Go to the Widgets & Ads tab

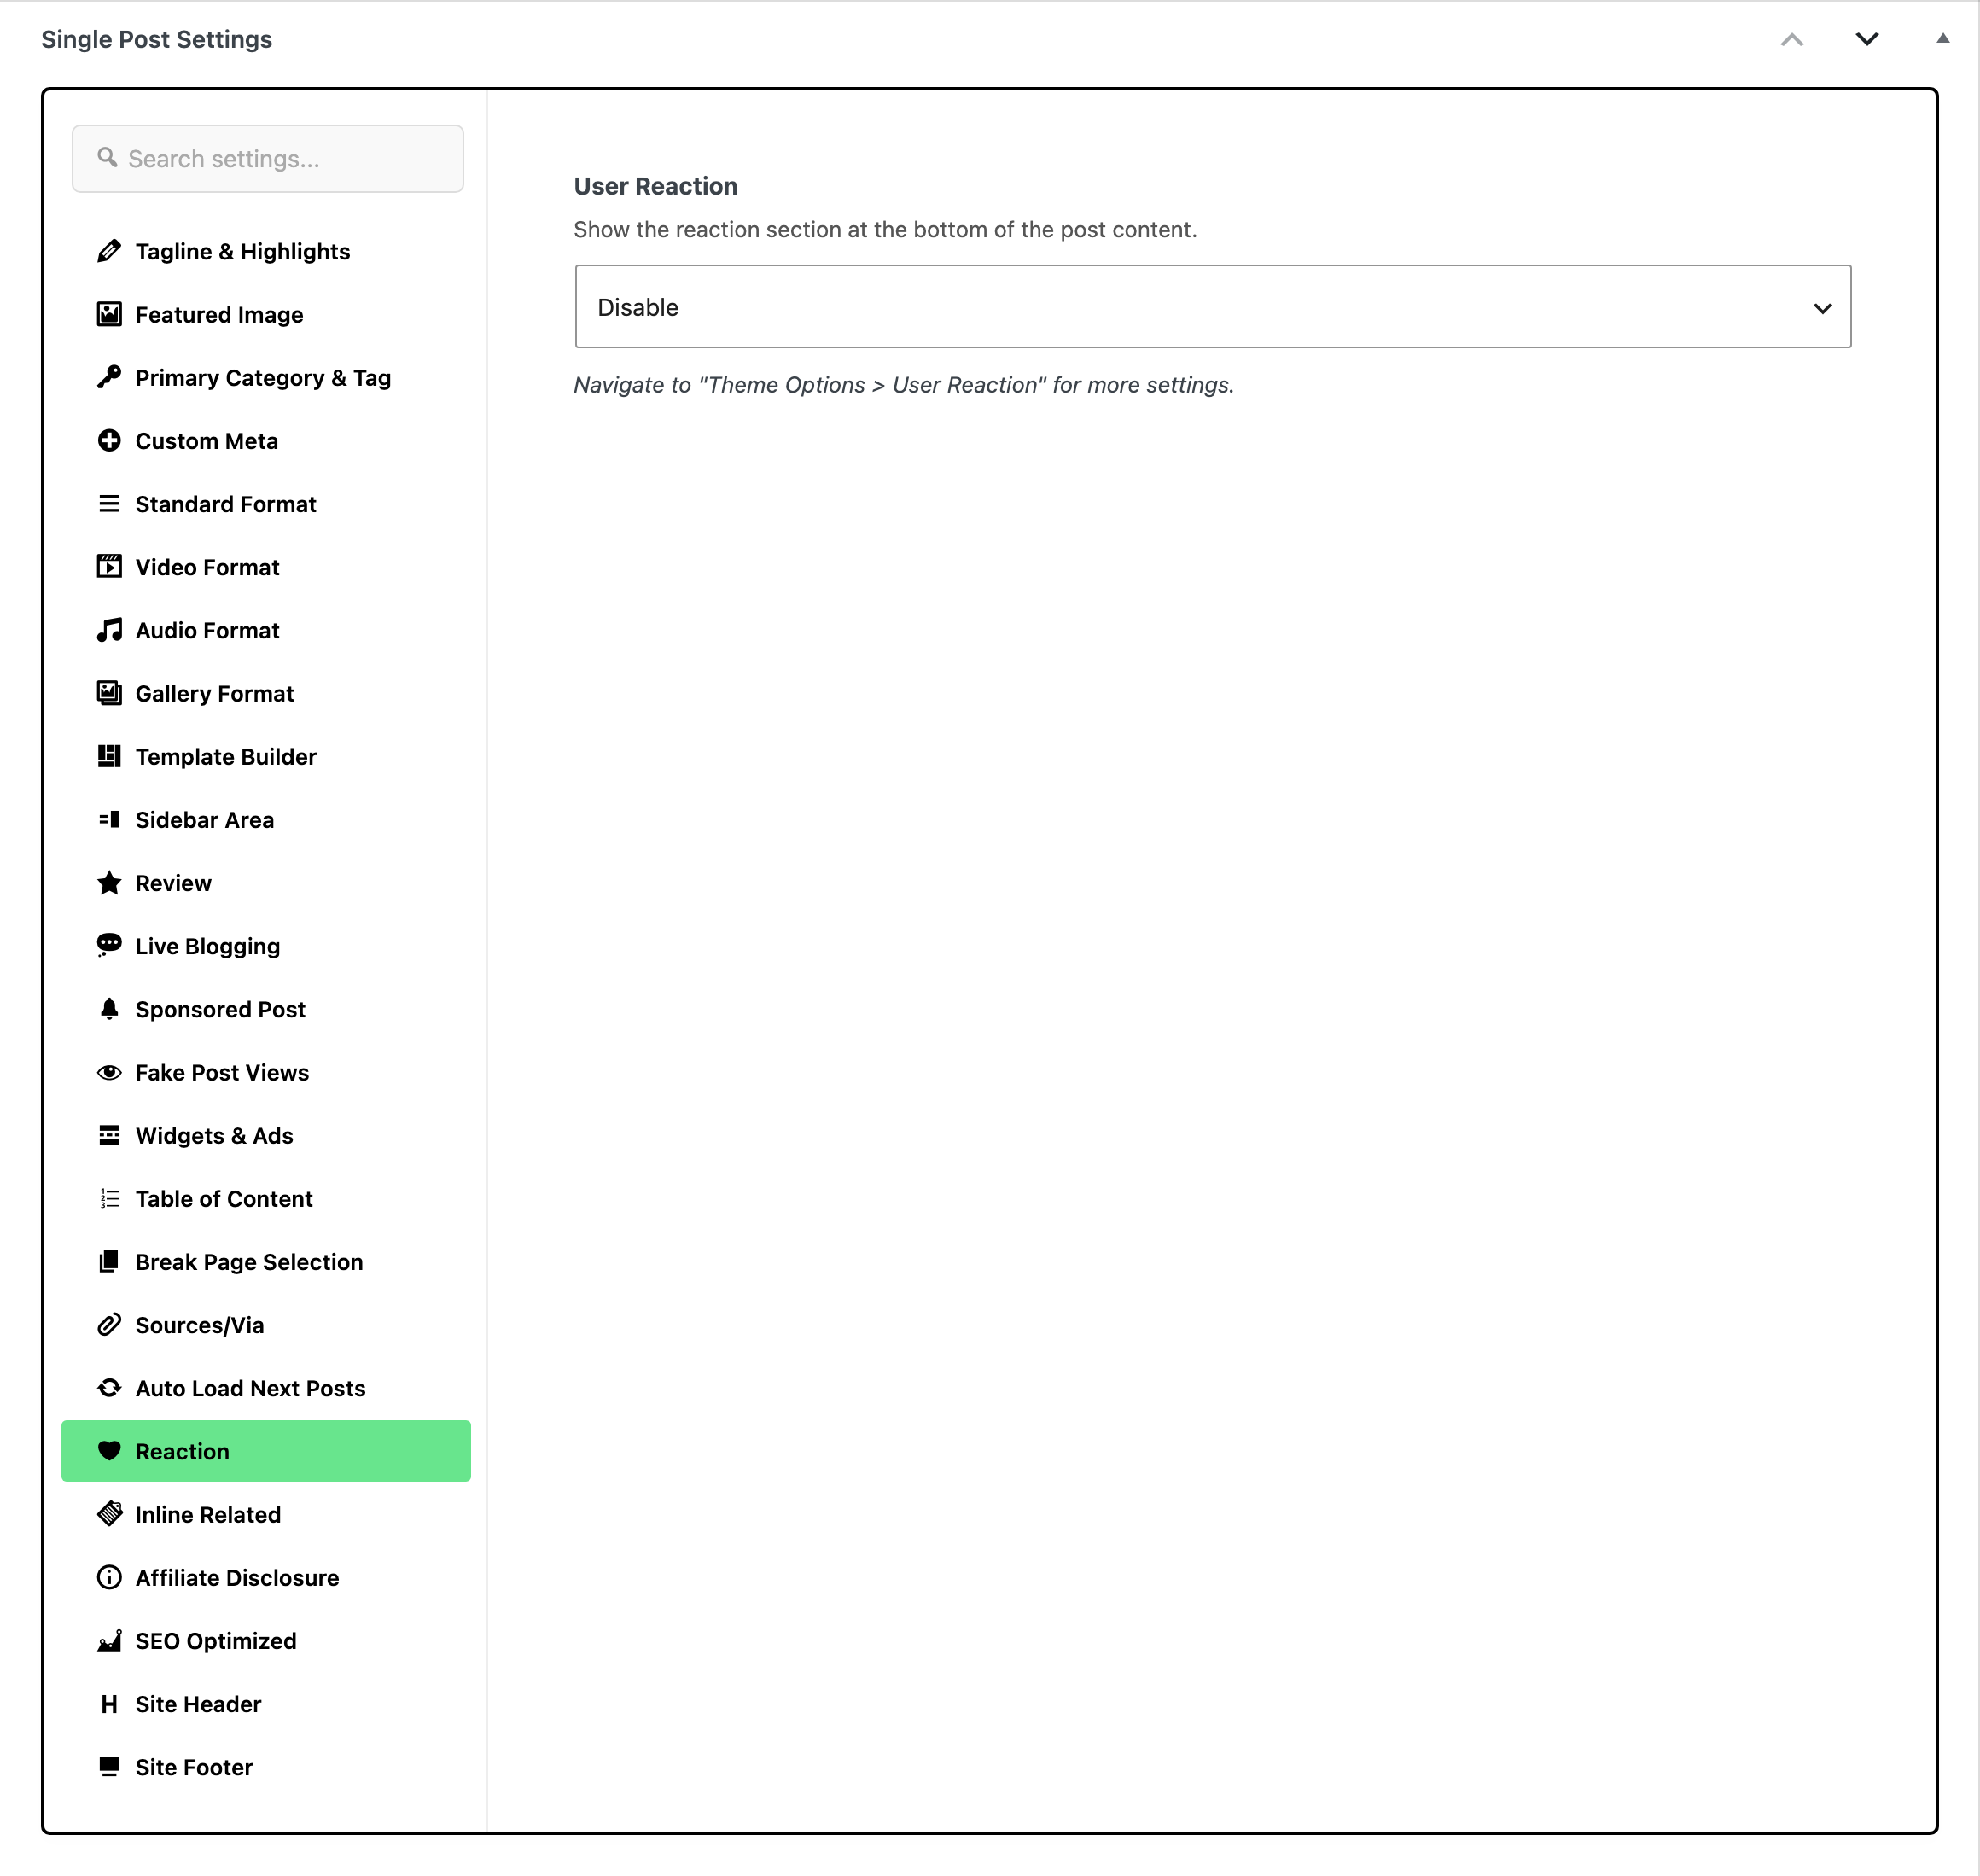pyautogui.click(x=266, y=1136)
